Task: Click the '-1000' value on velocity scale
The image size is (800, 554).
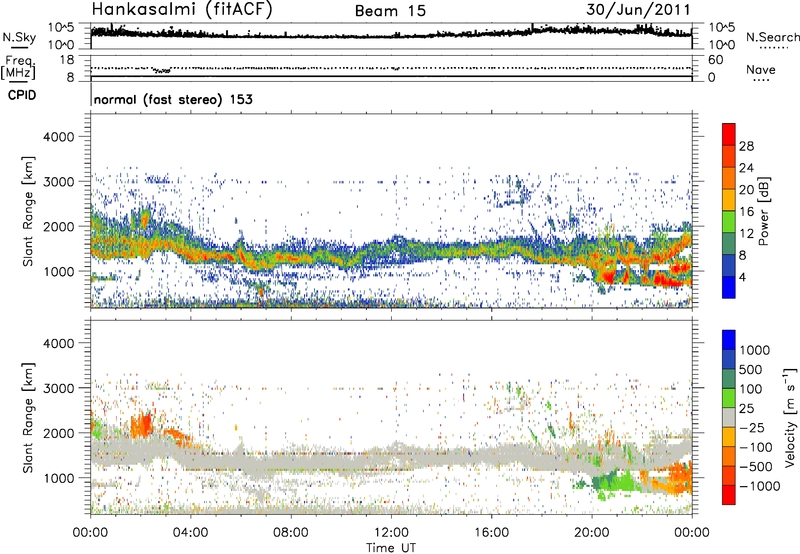Action: 760,486
